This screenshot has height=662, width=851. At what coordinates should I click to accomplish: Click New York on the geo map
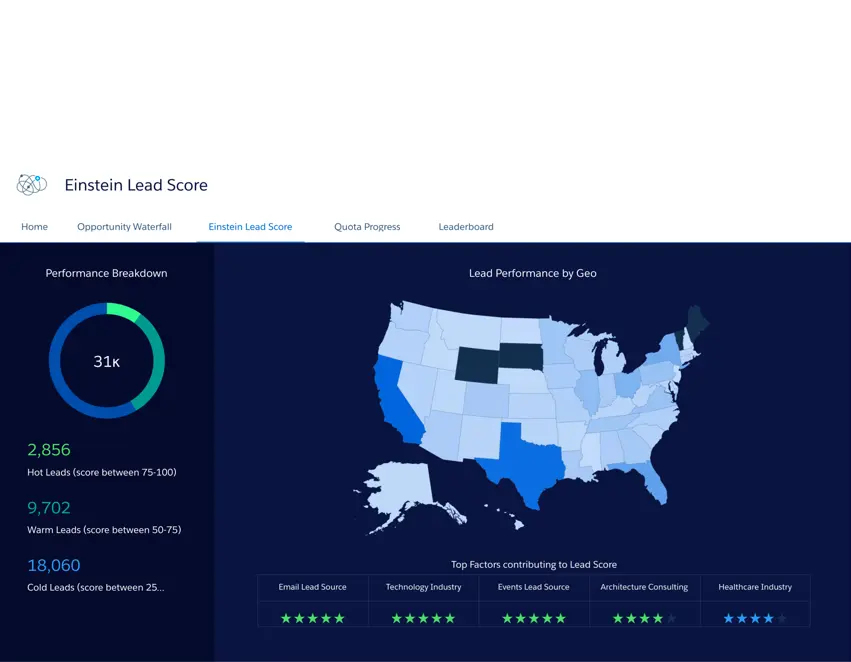663,352
